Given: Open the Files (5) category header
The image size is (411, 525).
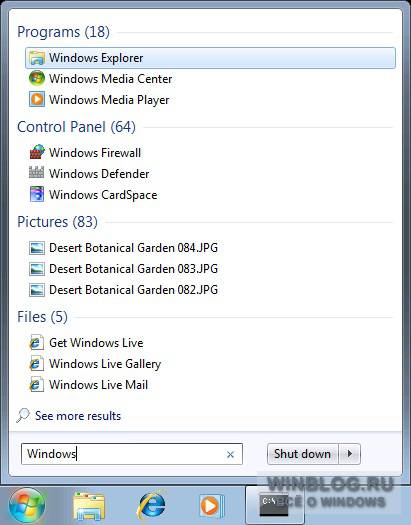Looking at the screenshot, I should (42, 317).
